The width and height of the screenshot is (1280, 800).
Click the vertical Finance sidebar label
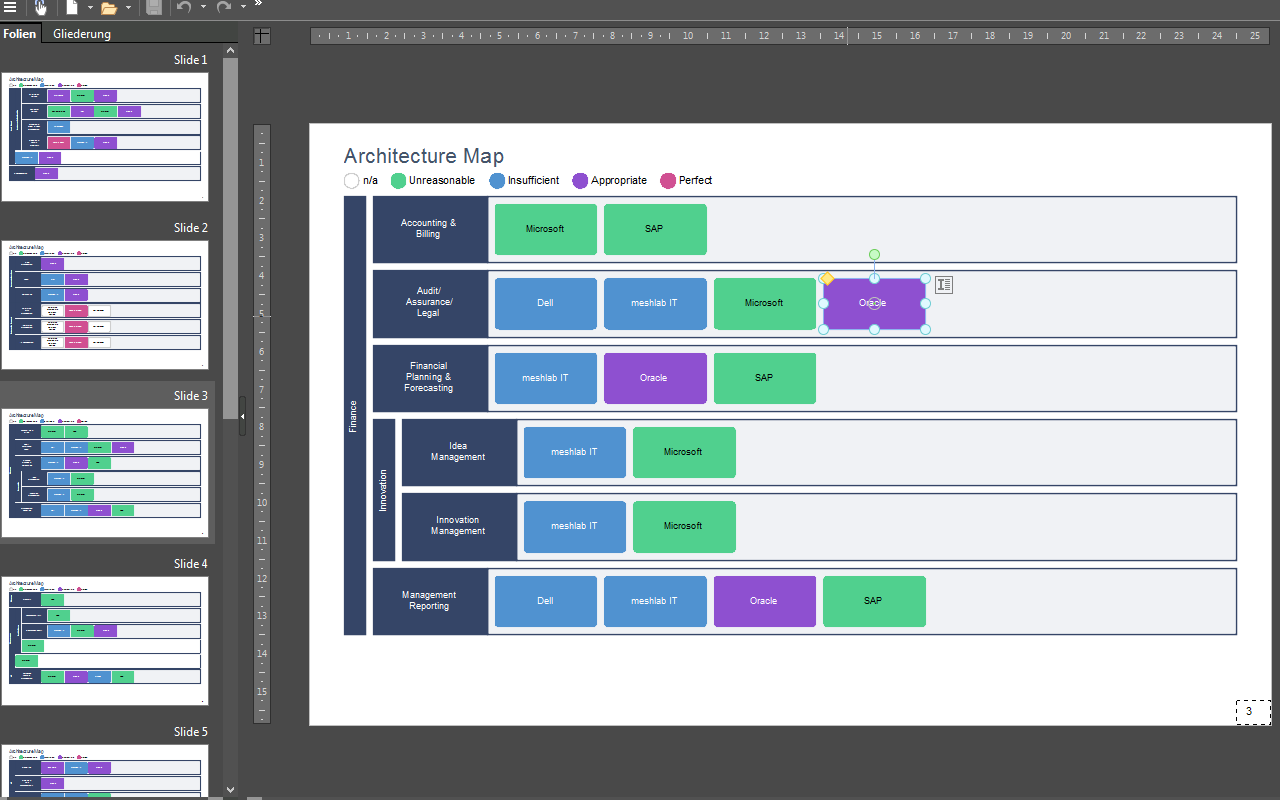pos(354,416)
